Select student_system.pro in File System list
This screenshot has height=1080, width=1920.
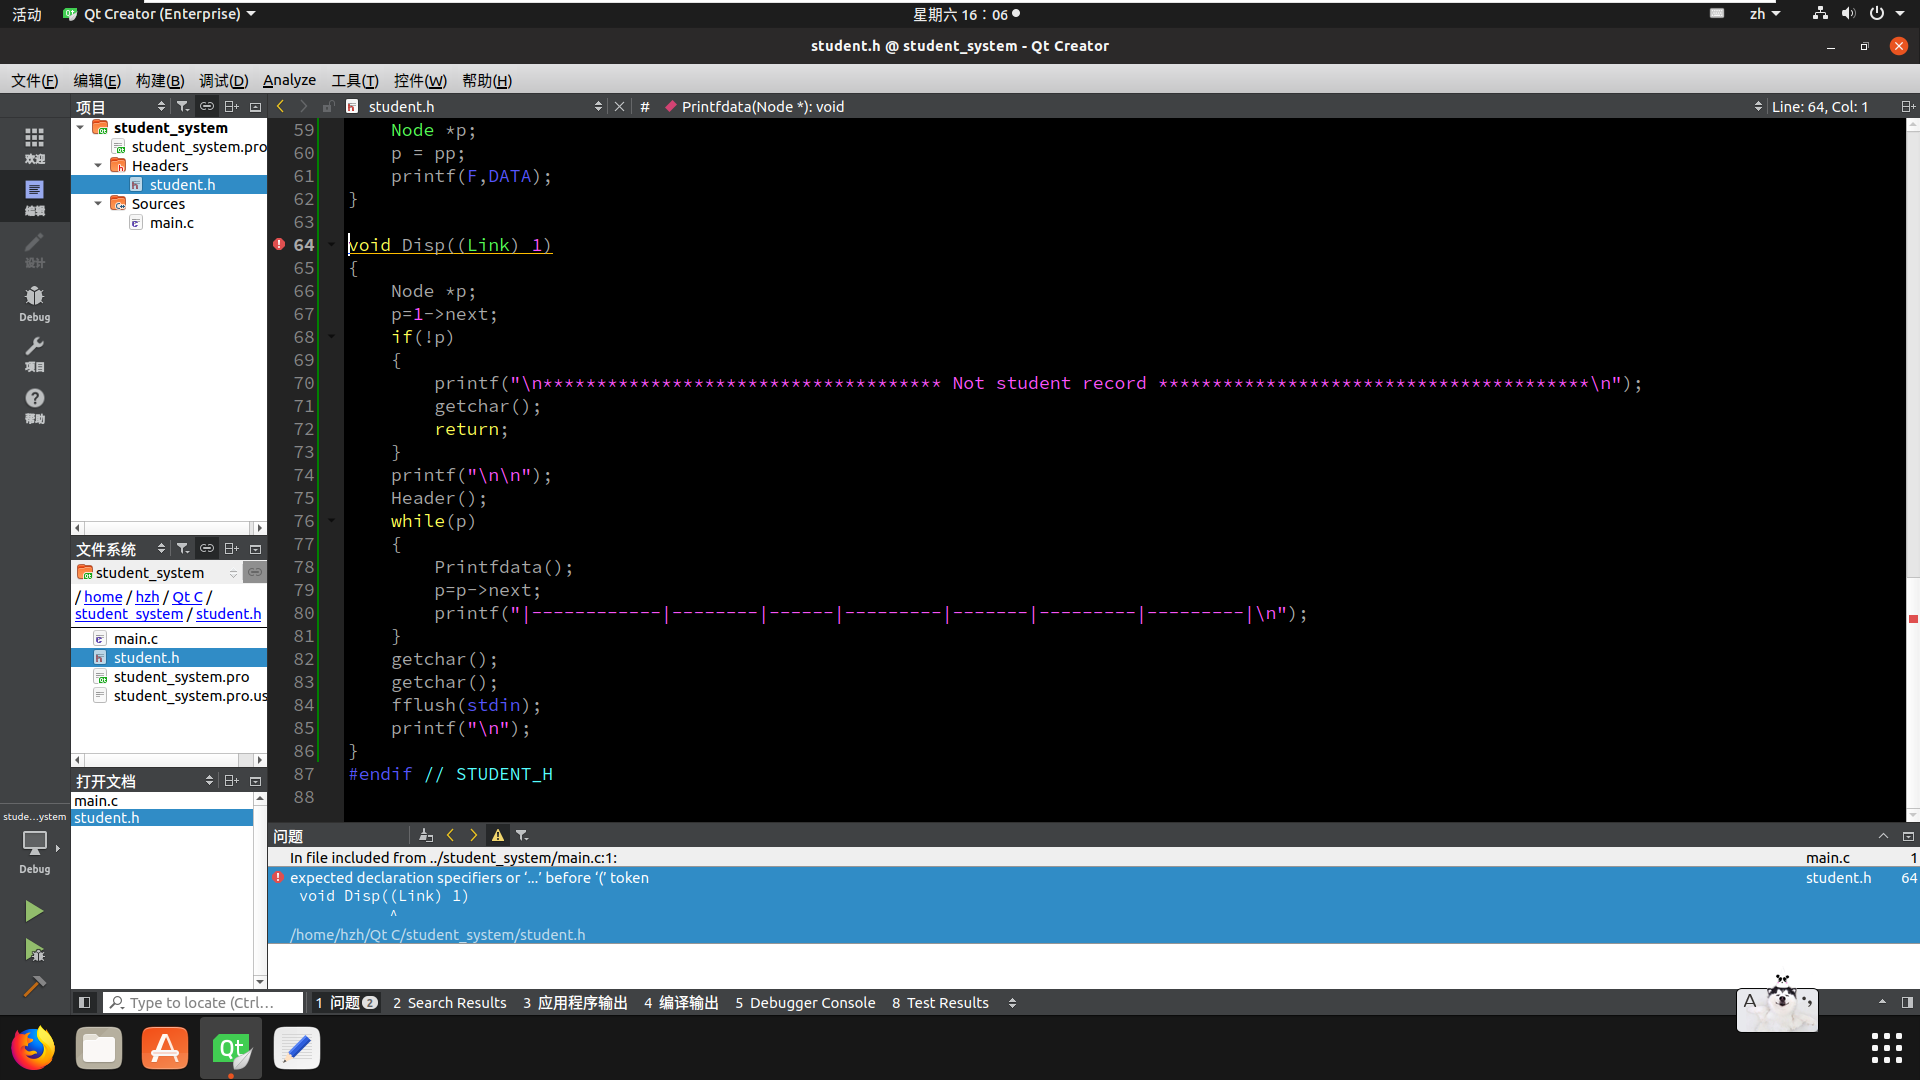181,676
